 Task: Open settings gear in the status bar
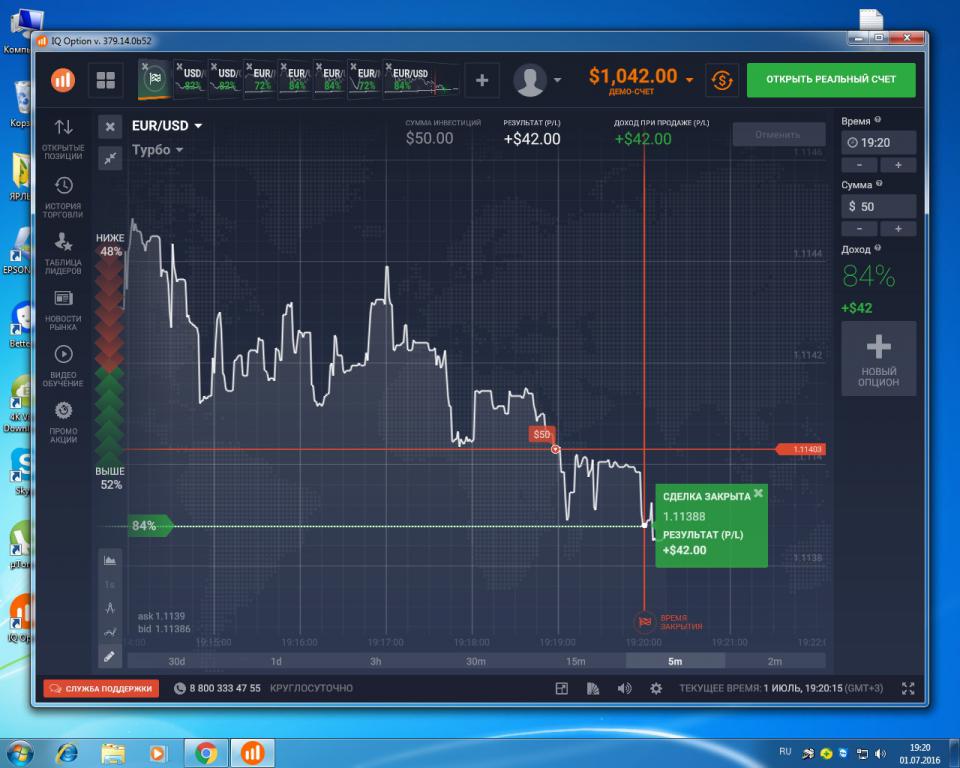click(656, 688)
